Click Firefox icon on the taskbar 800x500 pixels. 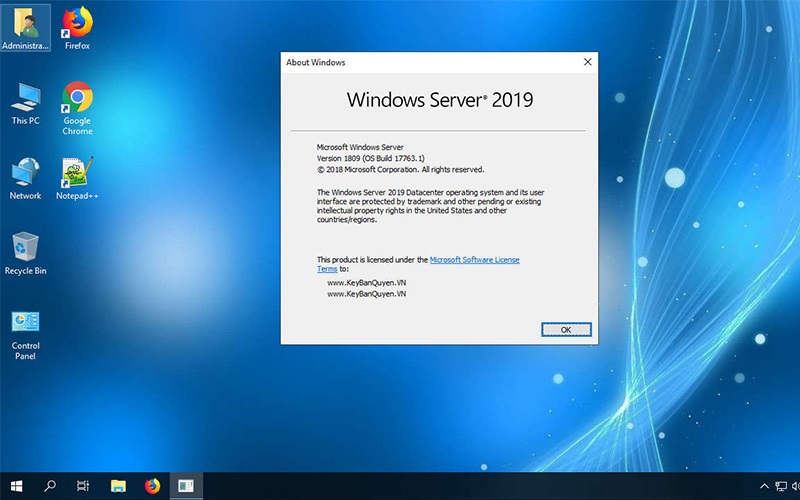152,486
